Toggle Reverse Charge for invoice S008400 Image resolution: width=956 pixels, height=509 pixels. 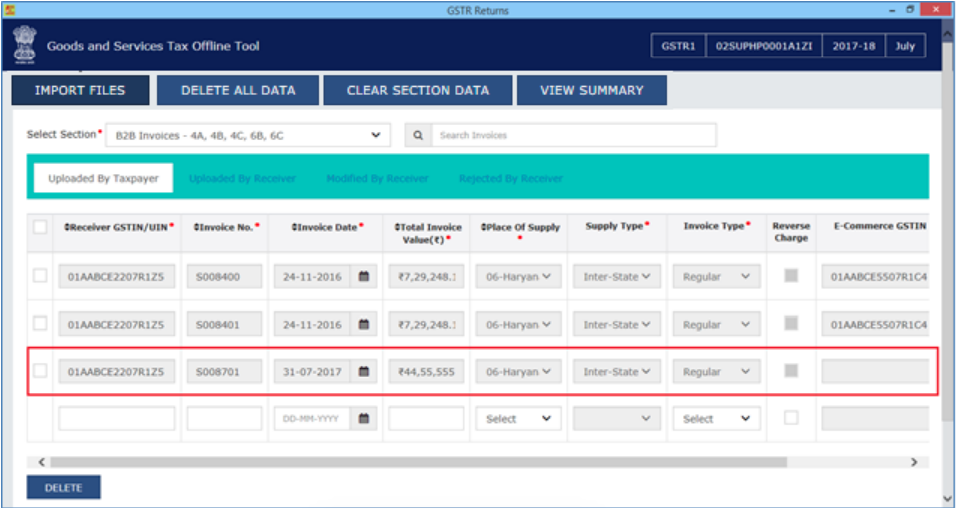(x=791, y=276)
